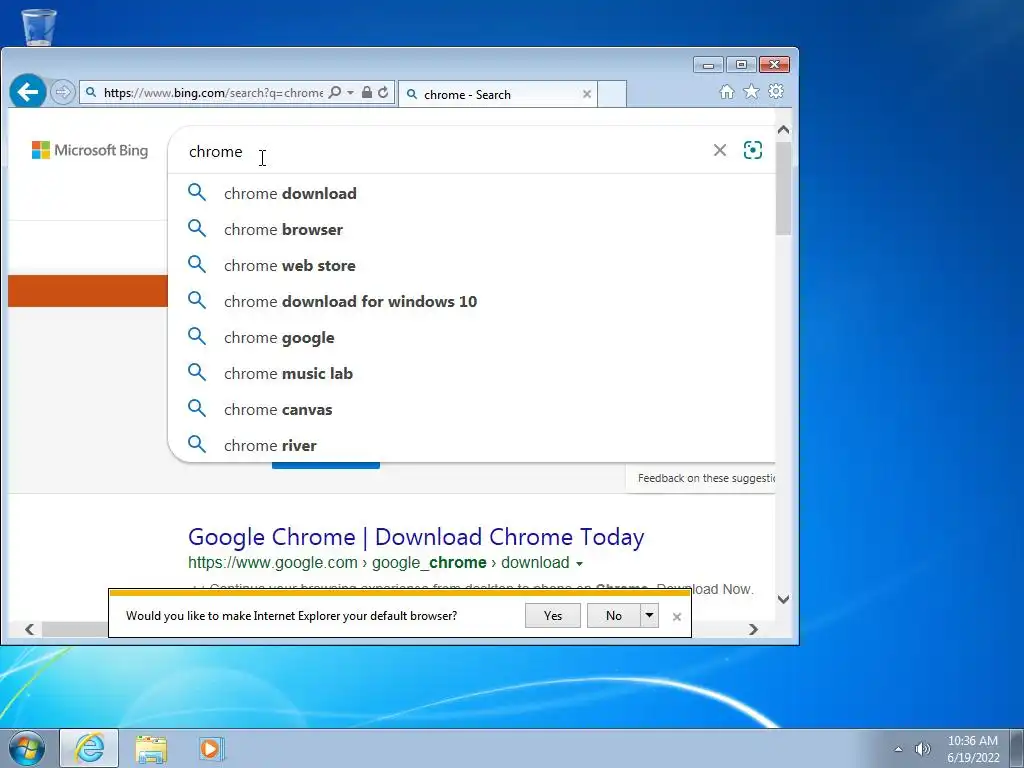Clear the Bing search box with X
Screen dimensions: 1024x768
pos(720,151)
